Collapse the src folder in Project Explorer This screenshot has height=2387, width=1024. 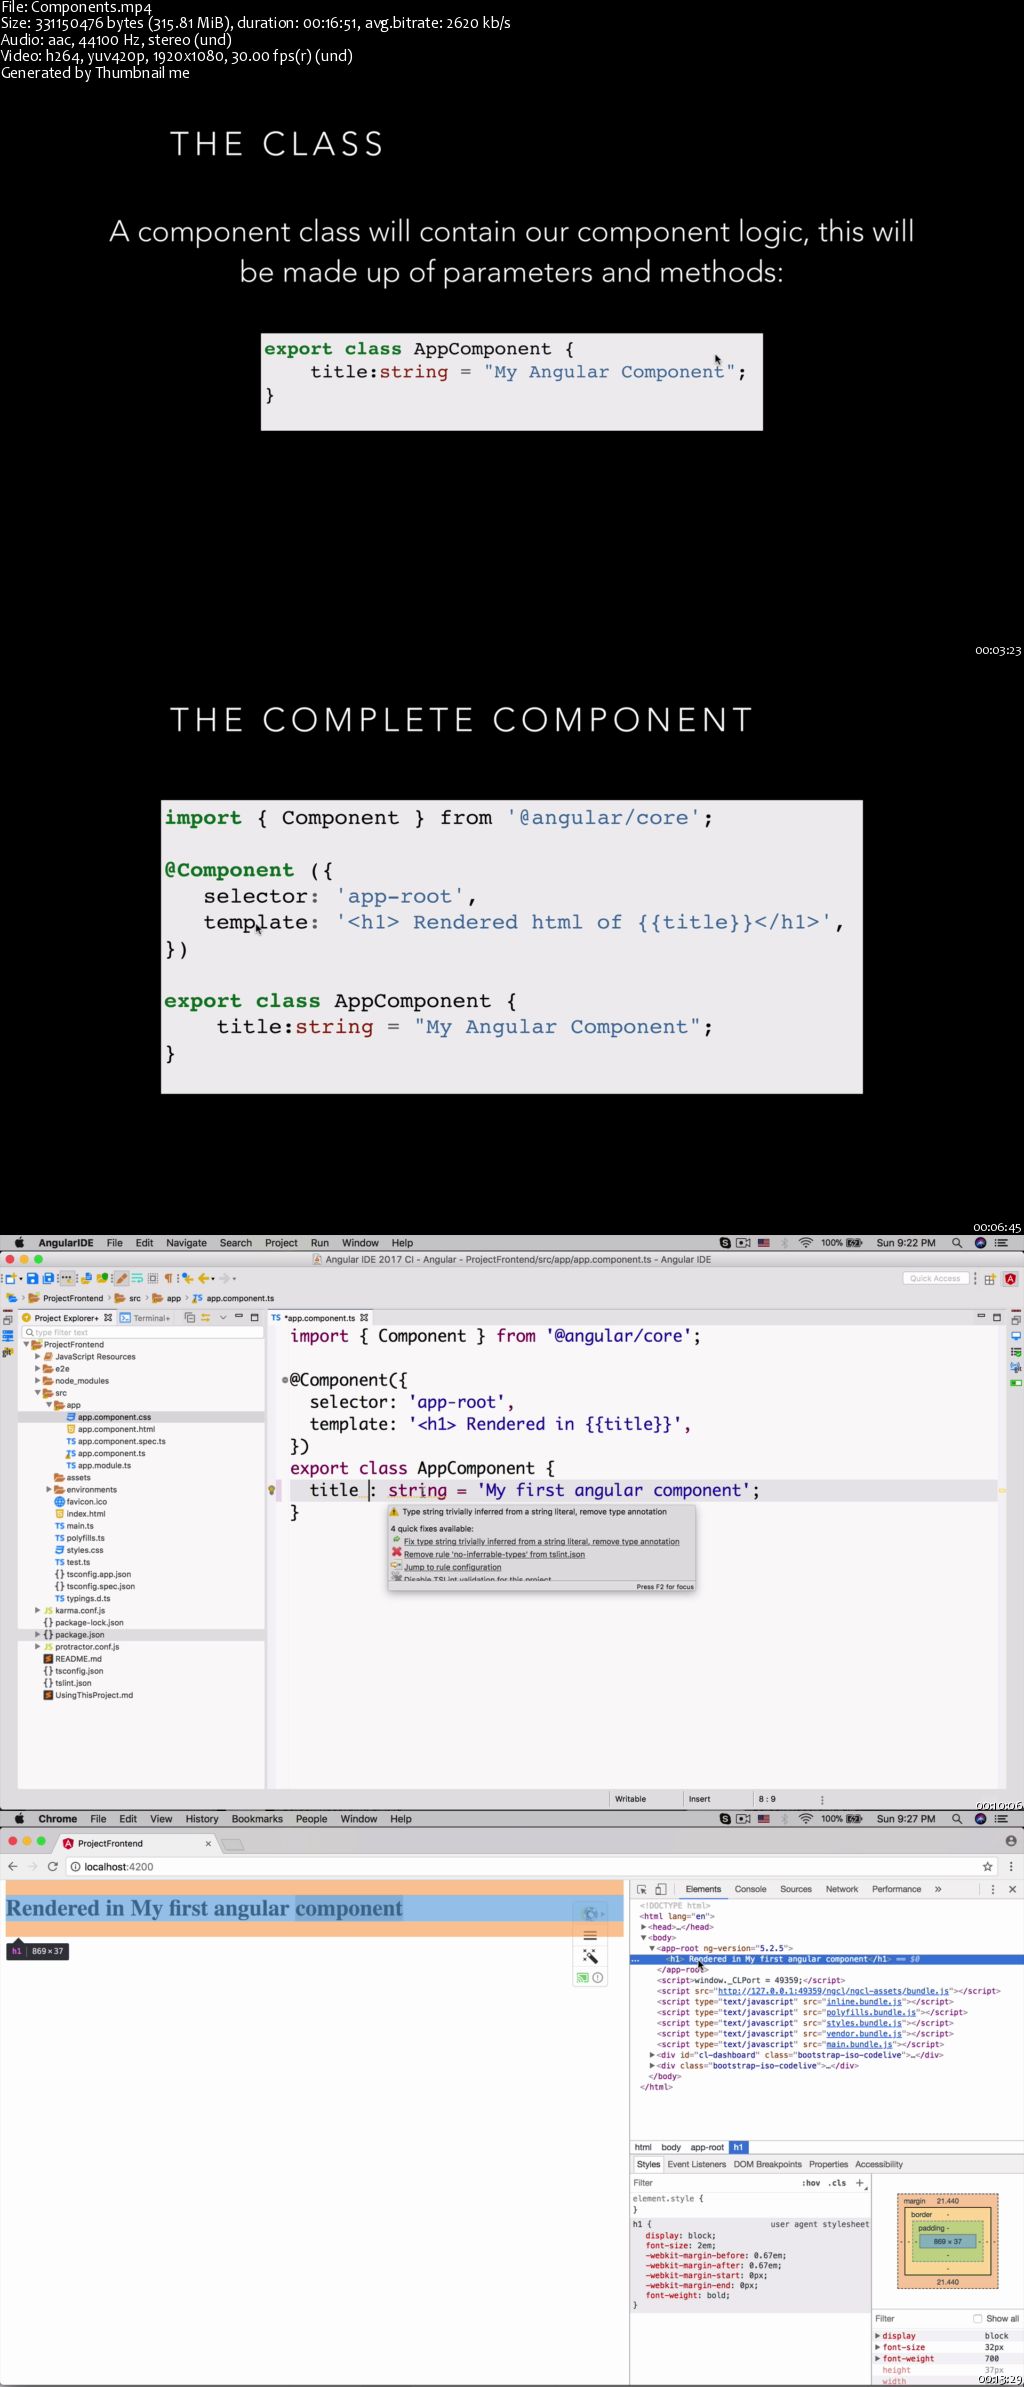click(x=37, y=1393)
